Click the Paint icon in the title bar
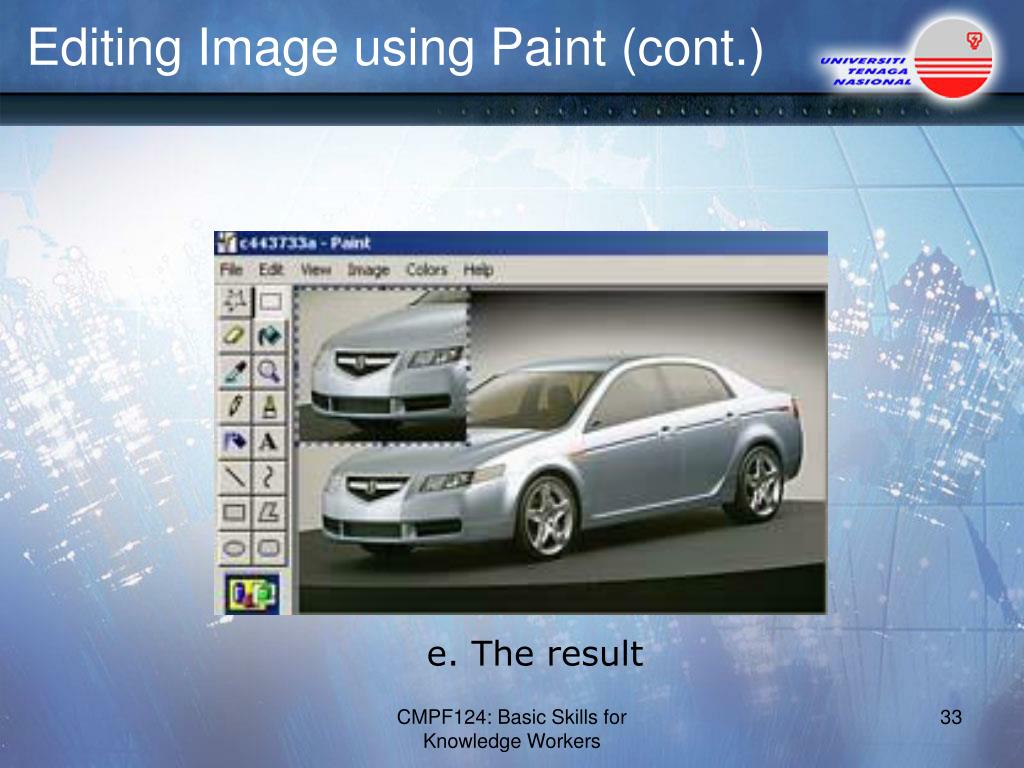The height and width of the screenshot is (768, 1024). coord(226,243)
